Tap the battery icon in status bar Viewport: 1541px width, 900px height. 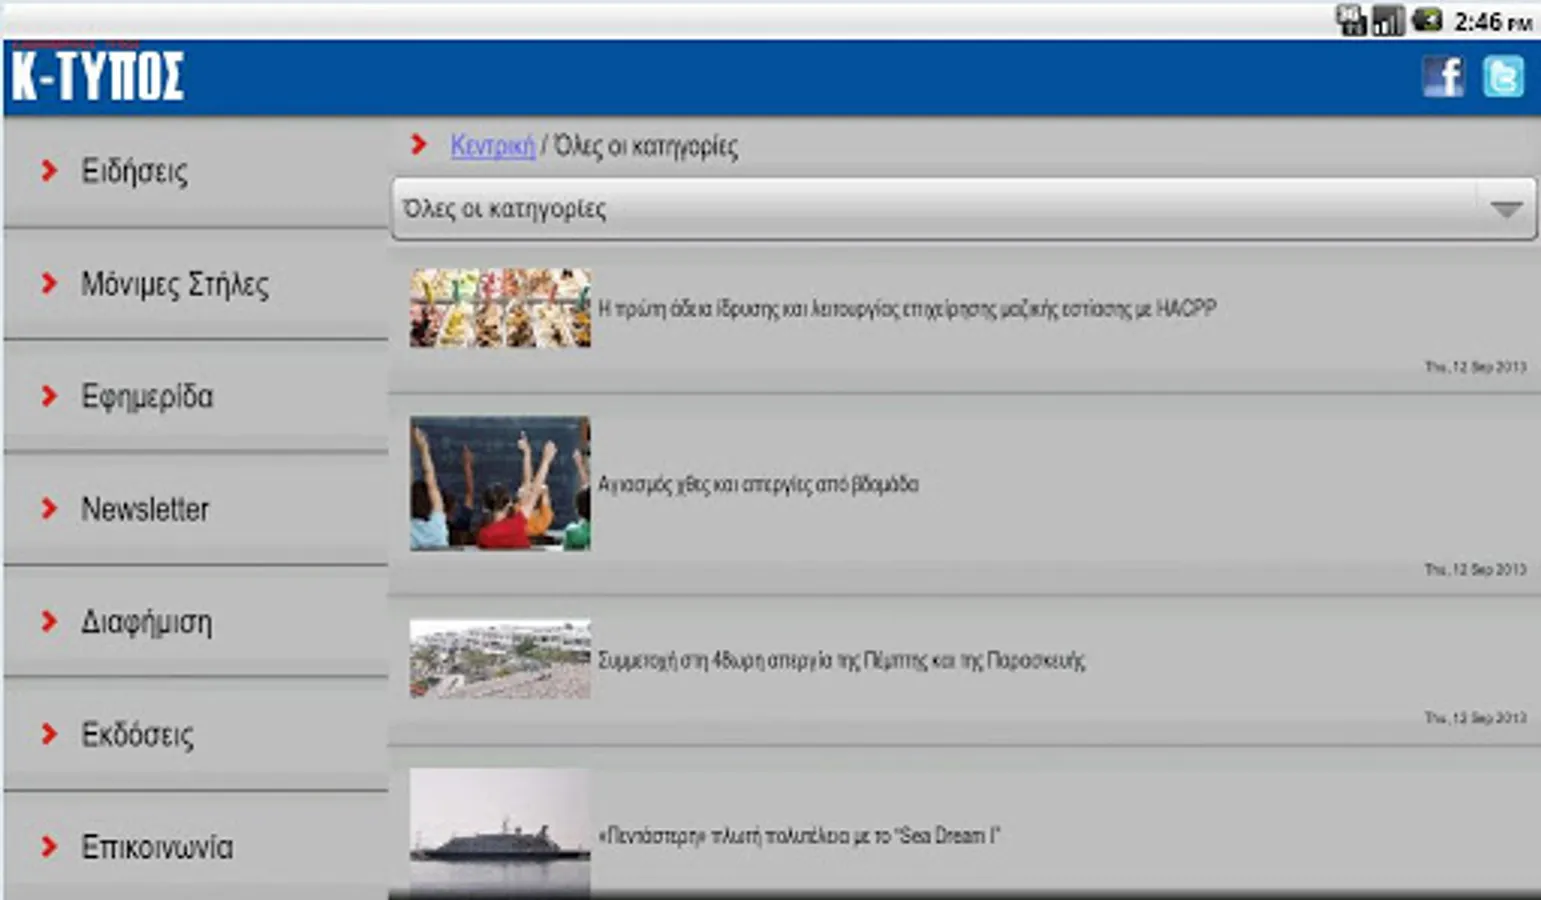click(1427, 19)
